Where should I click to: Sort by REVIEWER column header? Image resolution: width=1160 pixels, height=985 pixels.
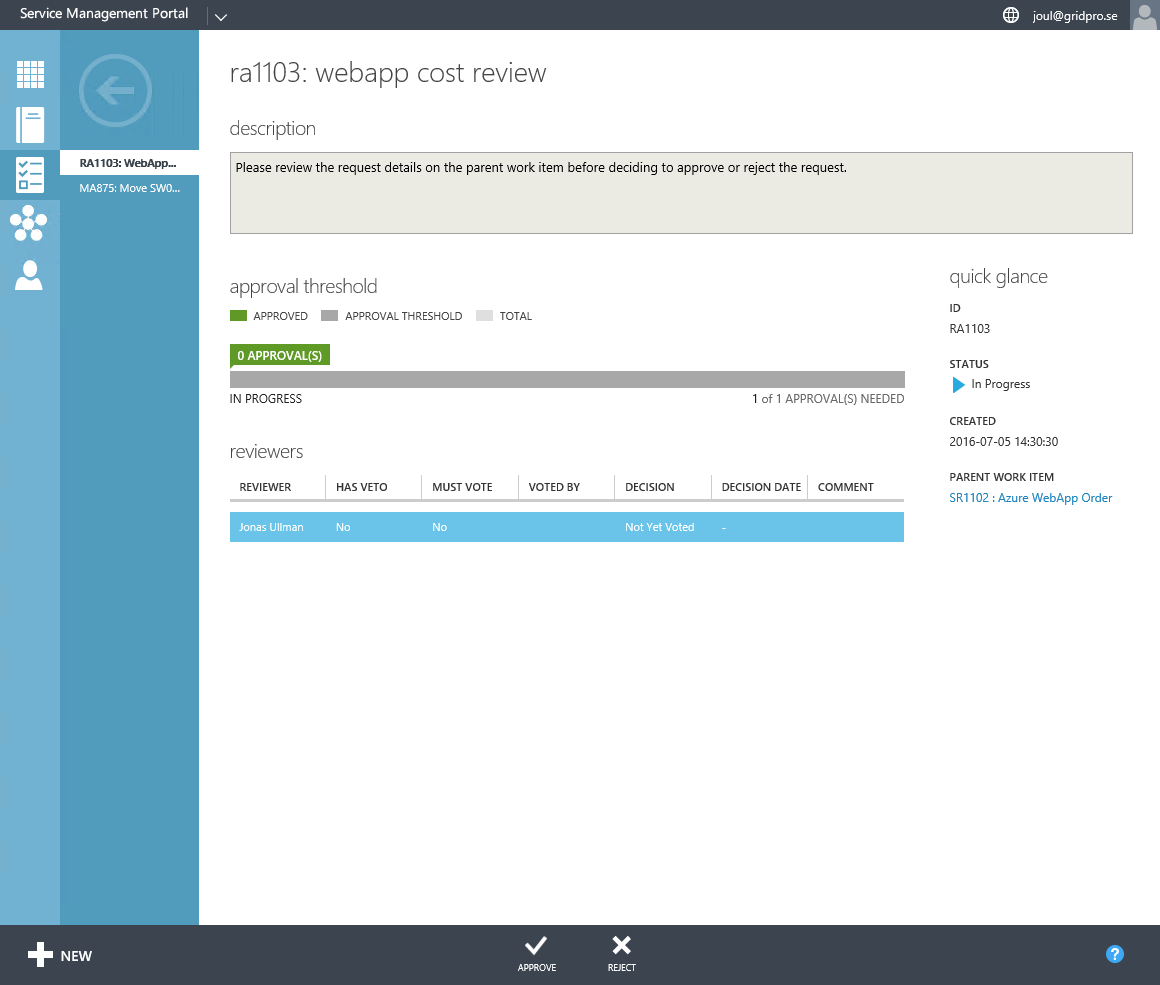[265, 487]
